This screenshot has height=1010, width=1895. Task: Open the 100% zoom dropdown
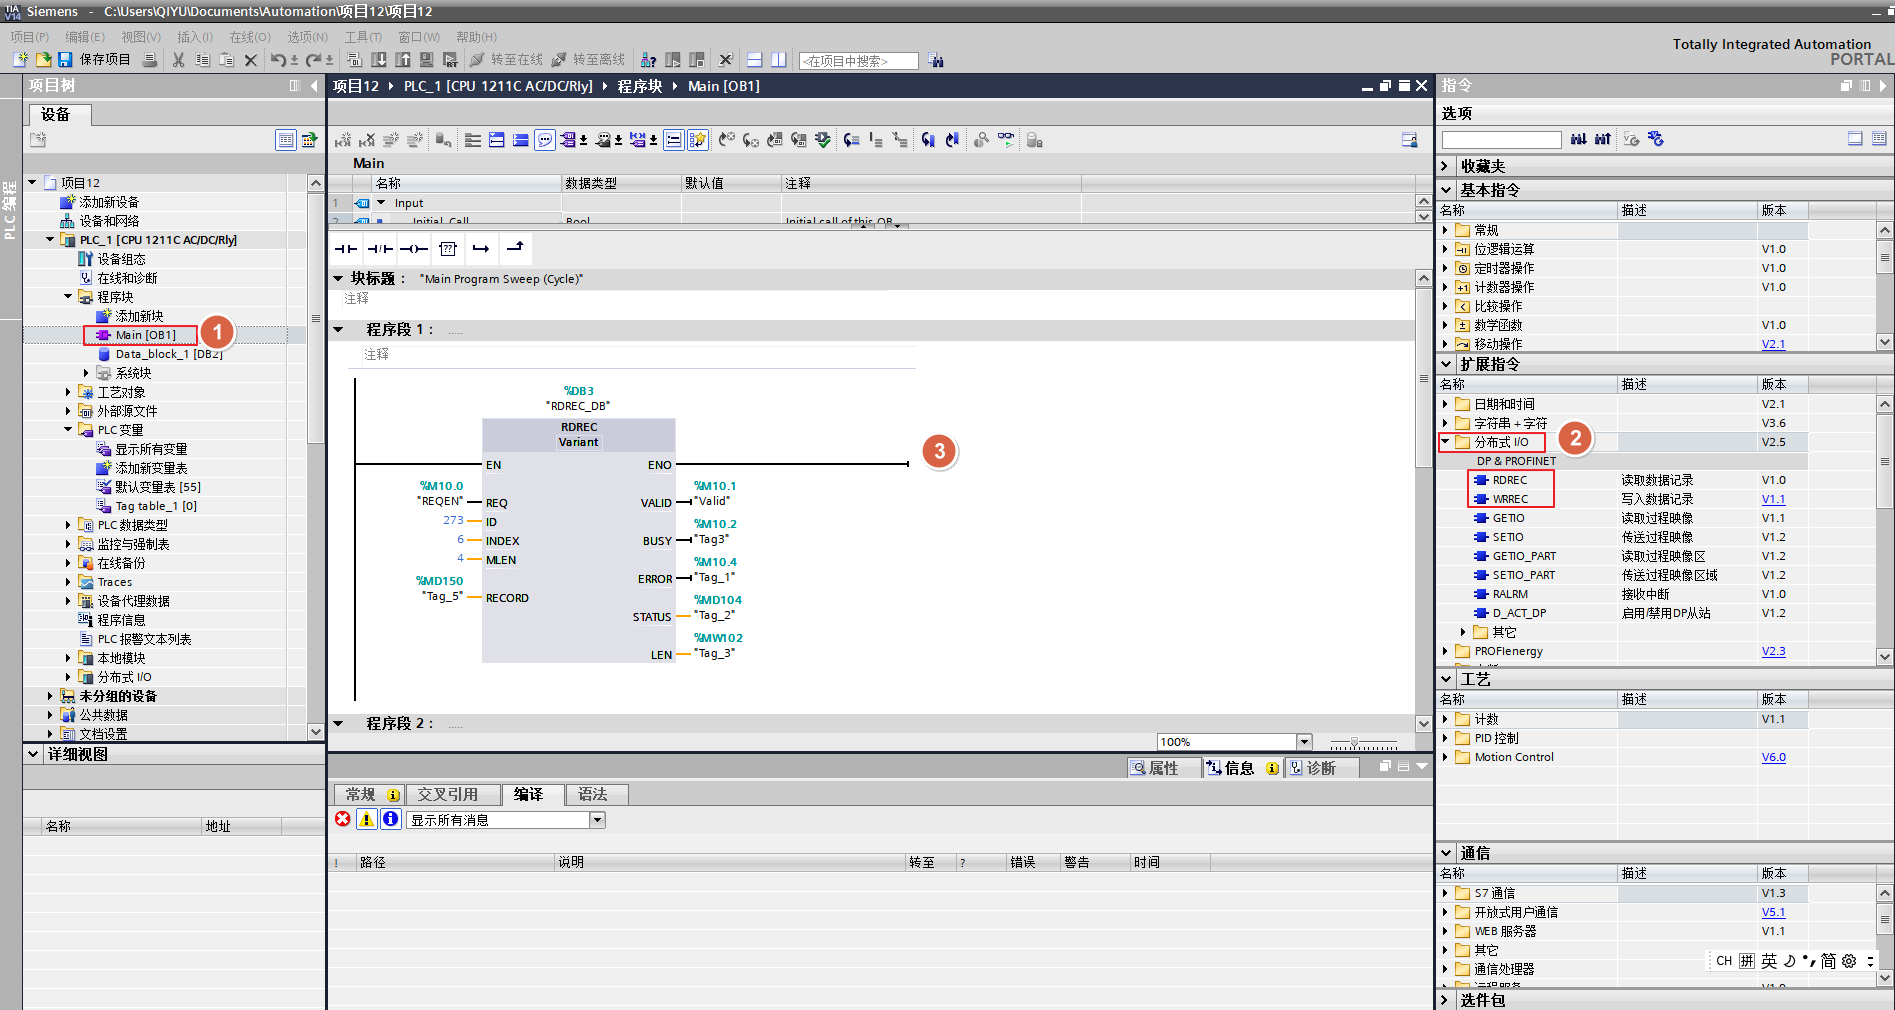(x=1304, y=742)
